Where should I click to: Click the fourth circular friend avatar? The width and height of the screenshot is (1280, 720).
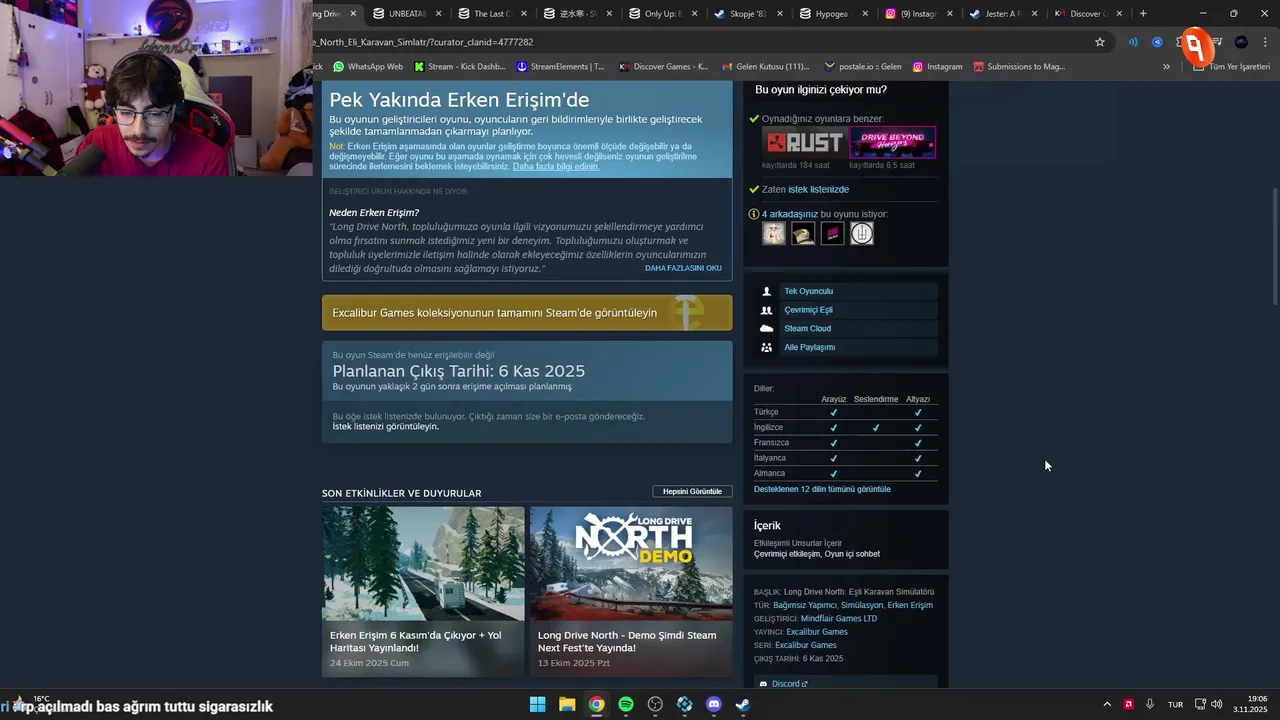tap(862, 233)
